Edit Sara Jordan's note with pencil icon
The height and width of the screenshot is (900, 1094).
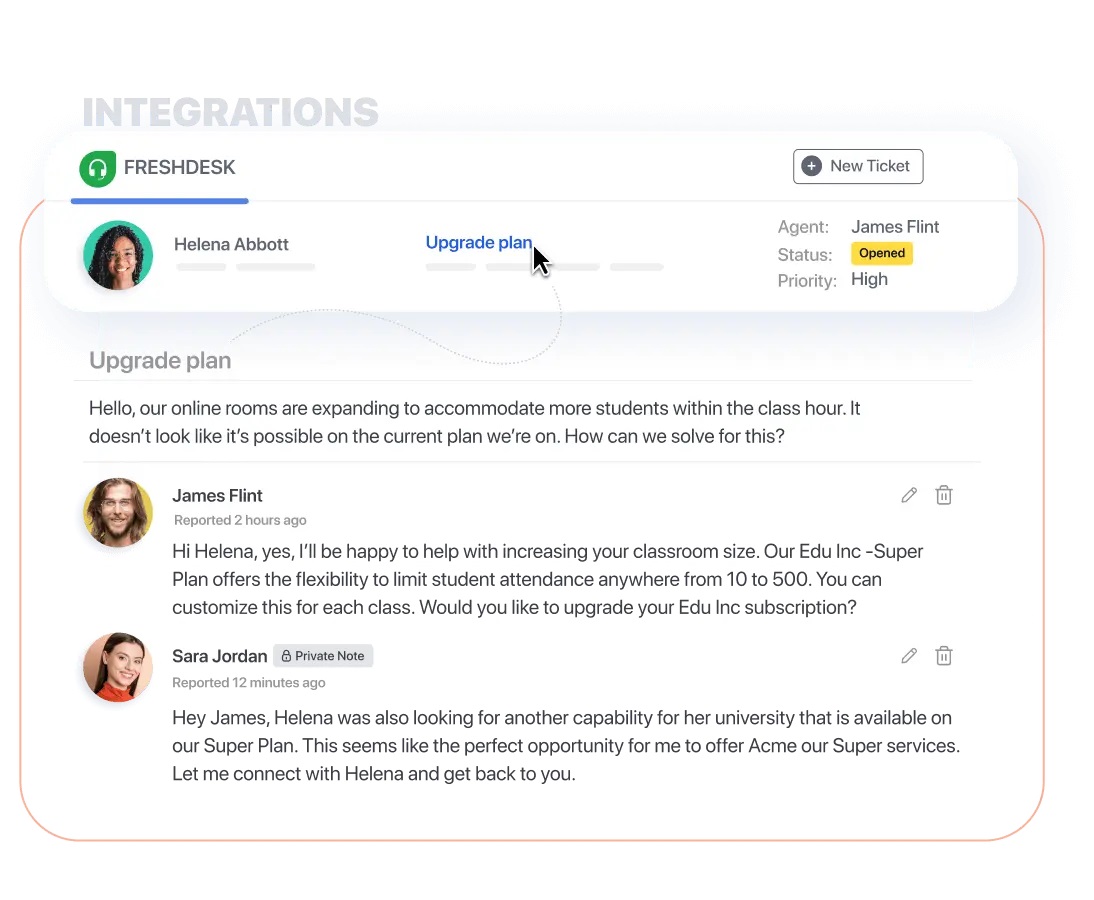(908, 656)
